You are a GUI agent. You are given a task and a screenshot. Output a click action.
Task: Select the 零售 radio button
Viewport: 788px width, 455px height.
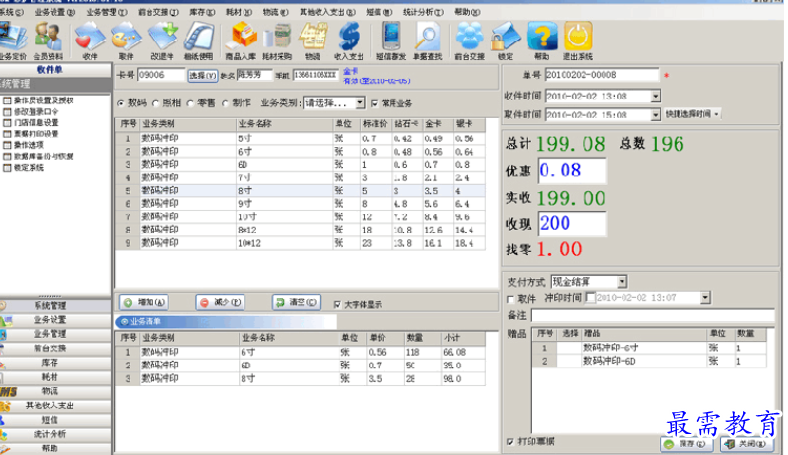pos(190,103)
